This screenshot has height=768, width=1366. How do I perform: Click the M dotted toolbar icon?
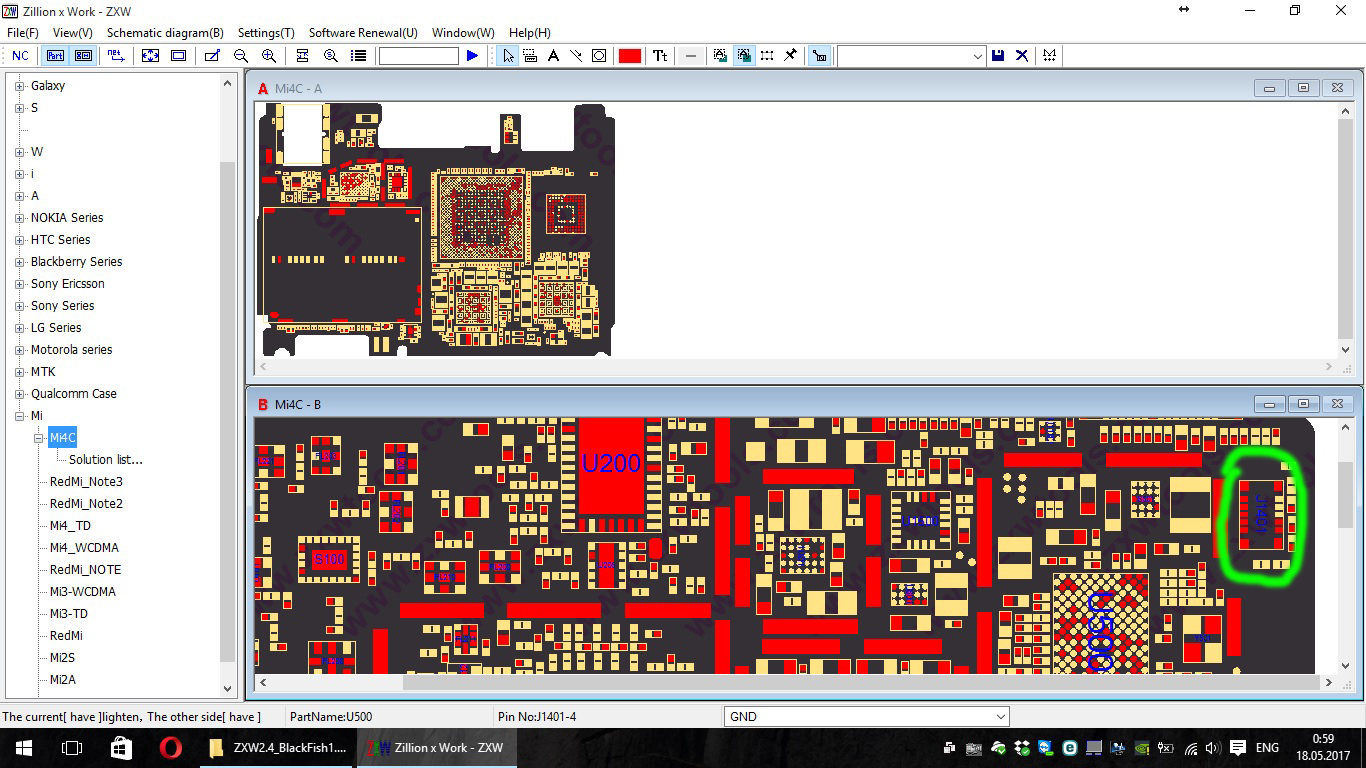coord(1049,56)
